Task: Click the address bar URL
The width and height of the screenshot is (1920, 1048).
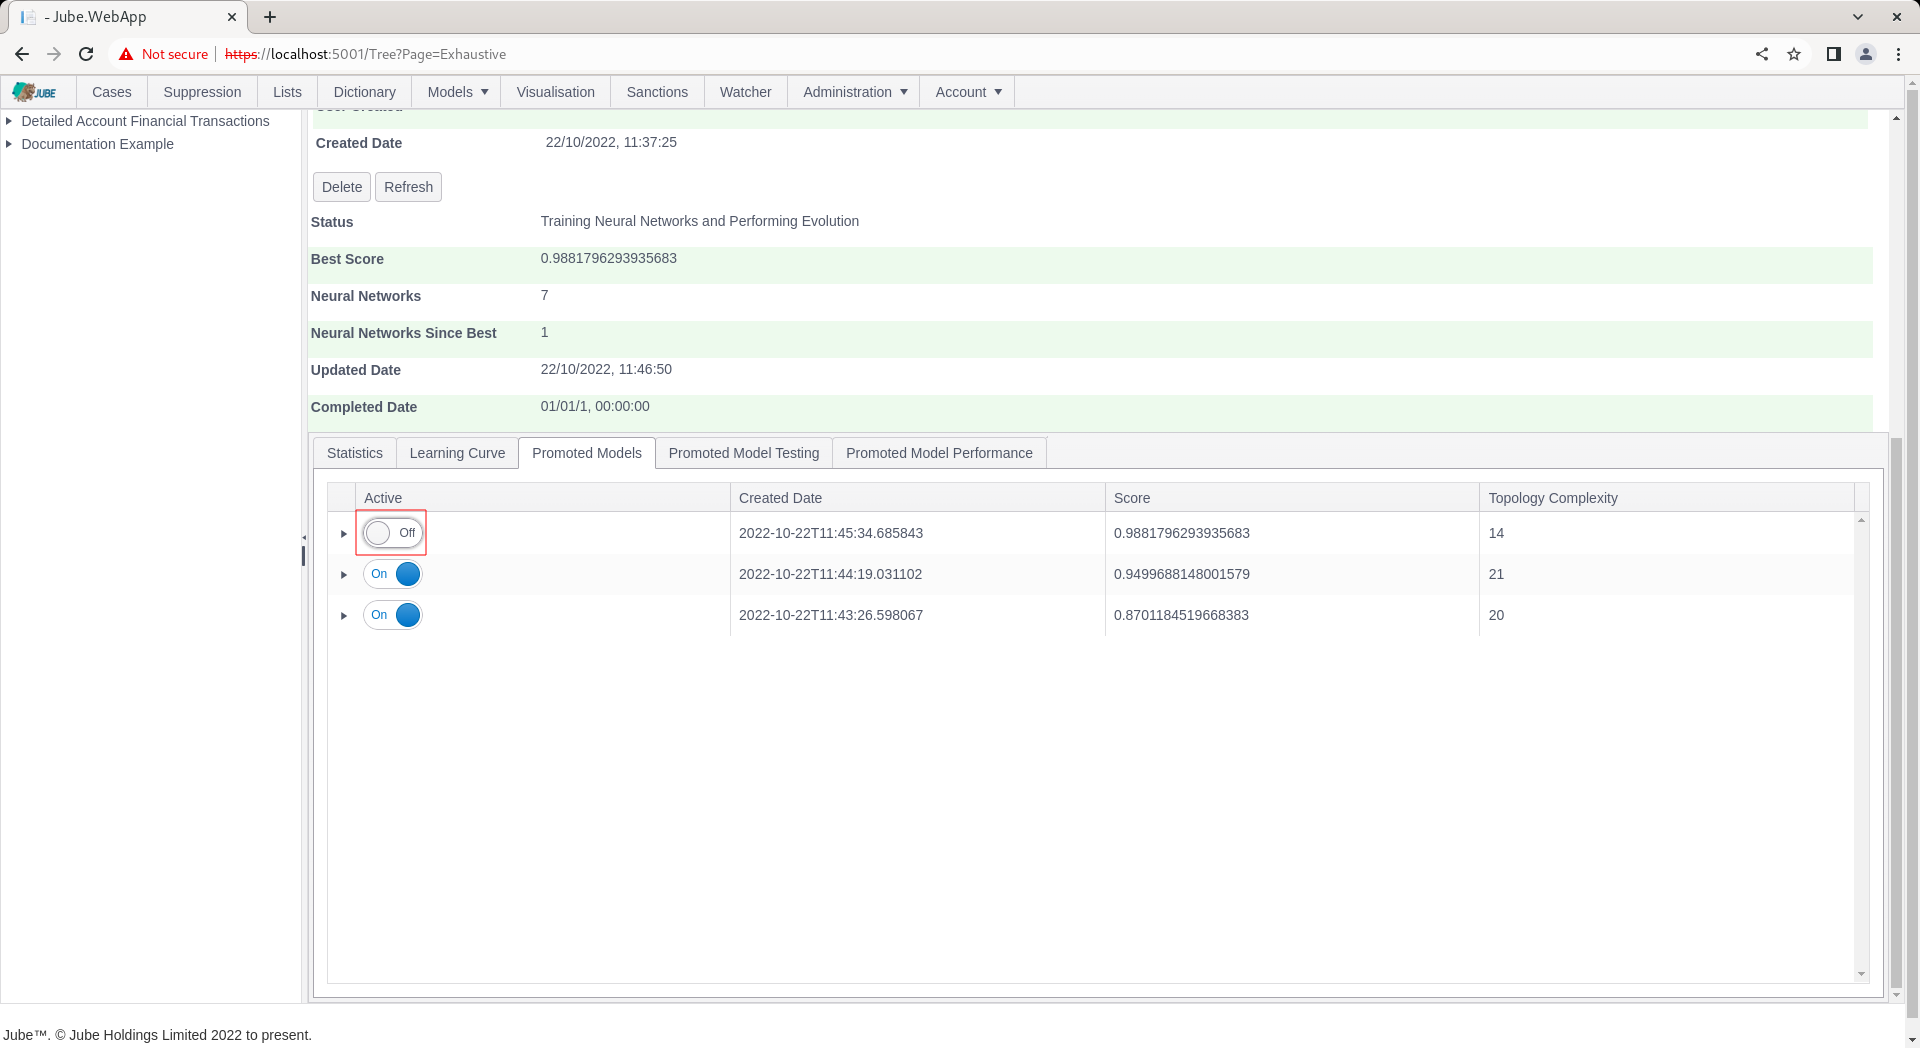Action: (365, 54)
